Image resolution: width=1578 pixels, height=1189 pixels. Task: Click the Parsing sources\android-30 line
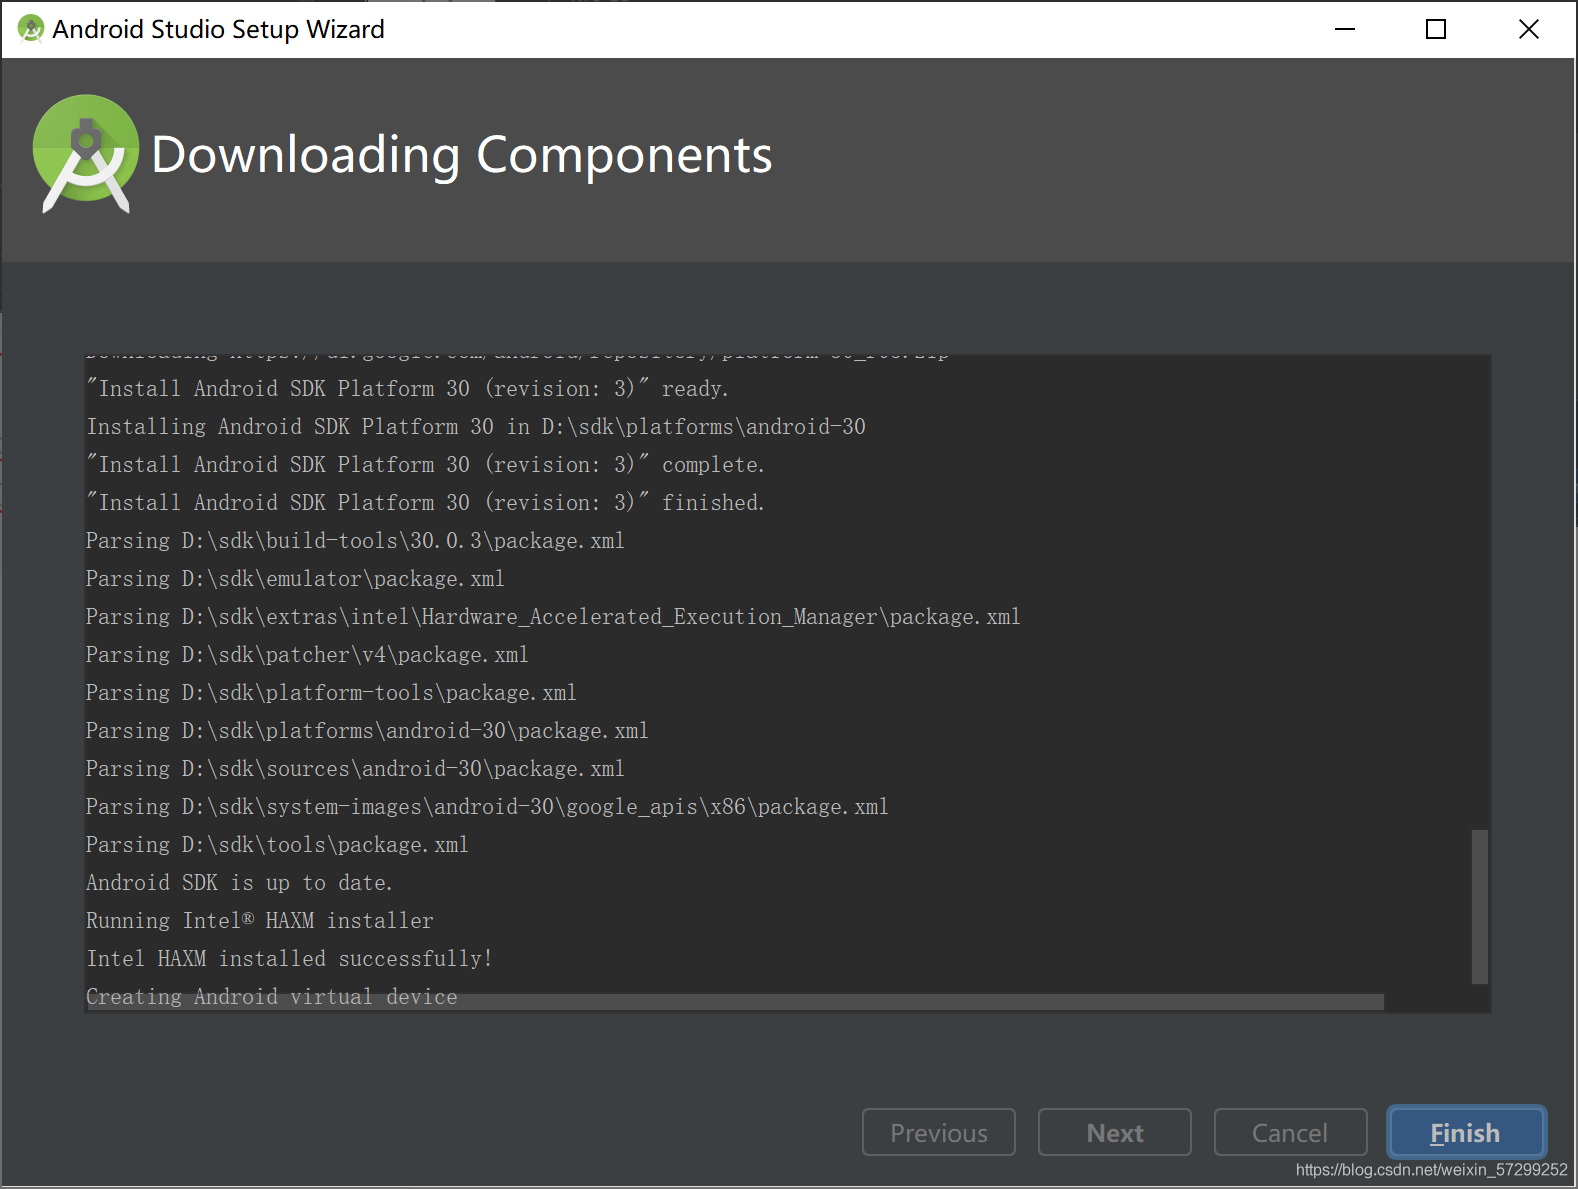tap(355, 768)
